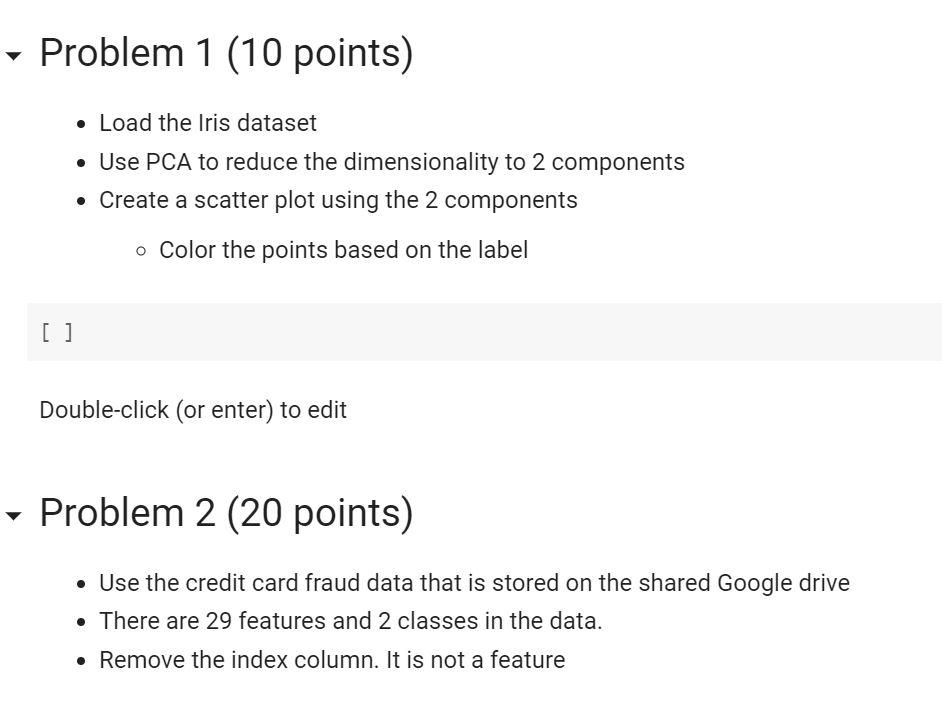Select the Problem 1 (10 points) heading
Screen dimensions: 942x709
tap(225, 52)
